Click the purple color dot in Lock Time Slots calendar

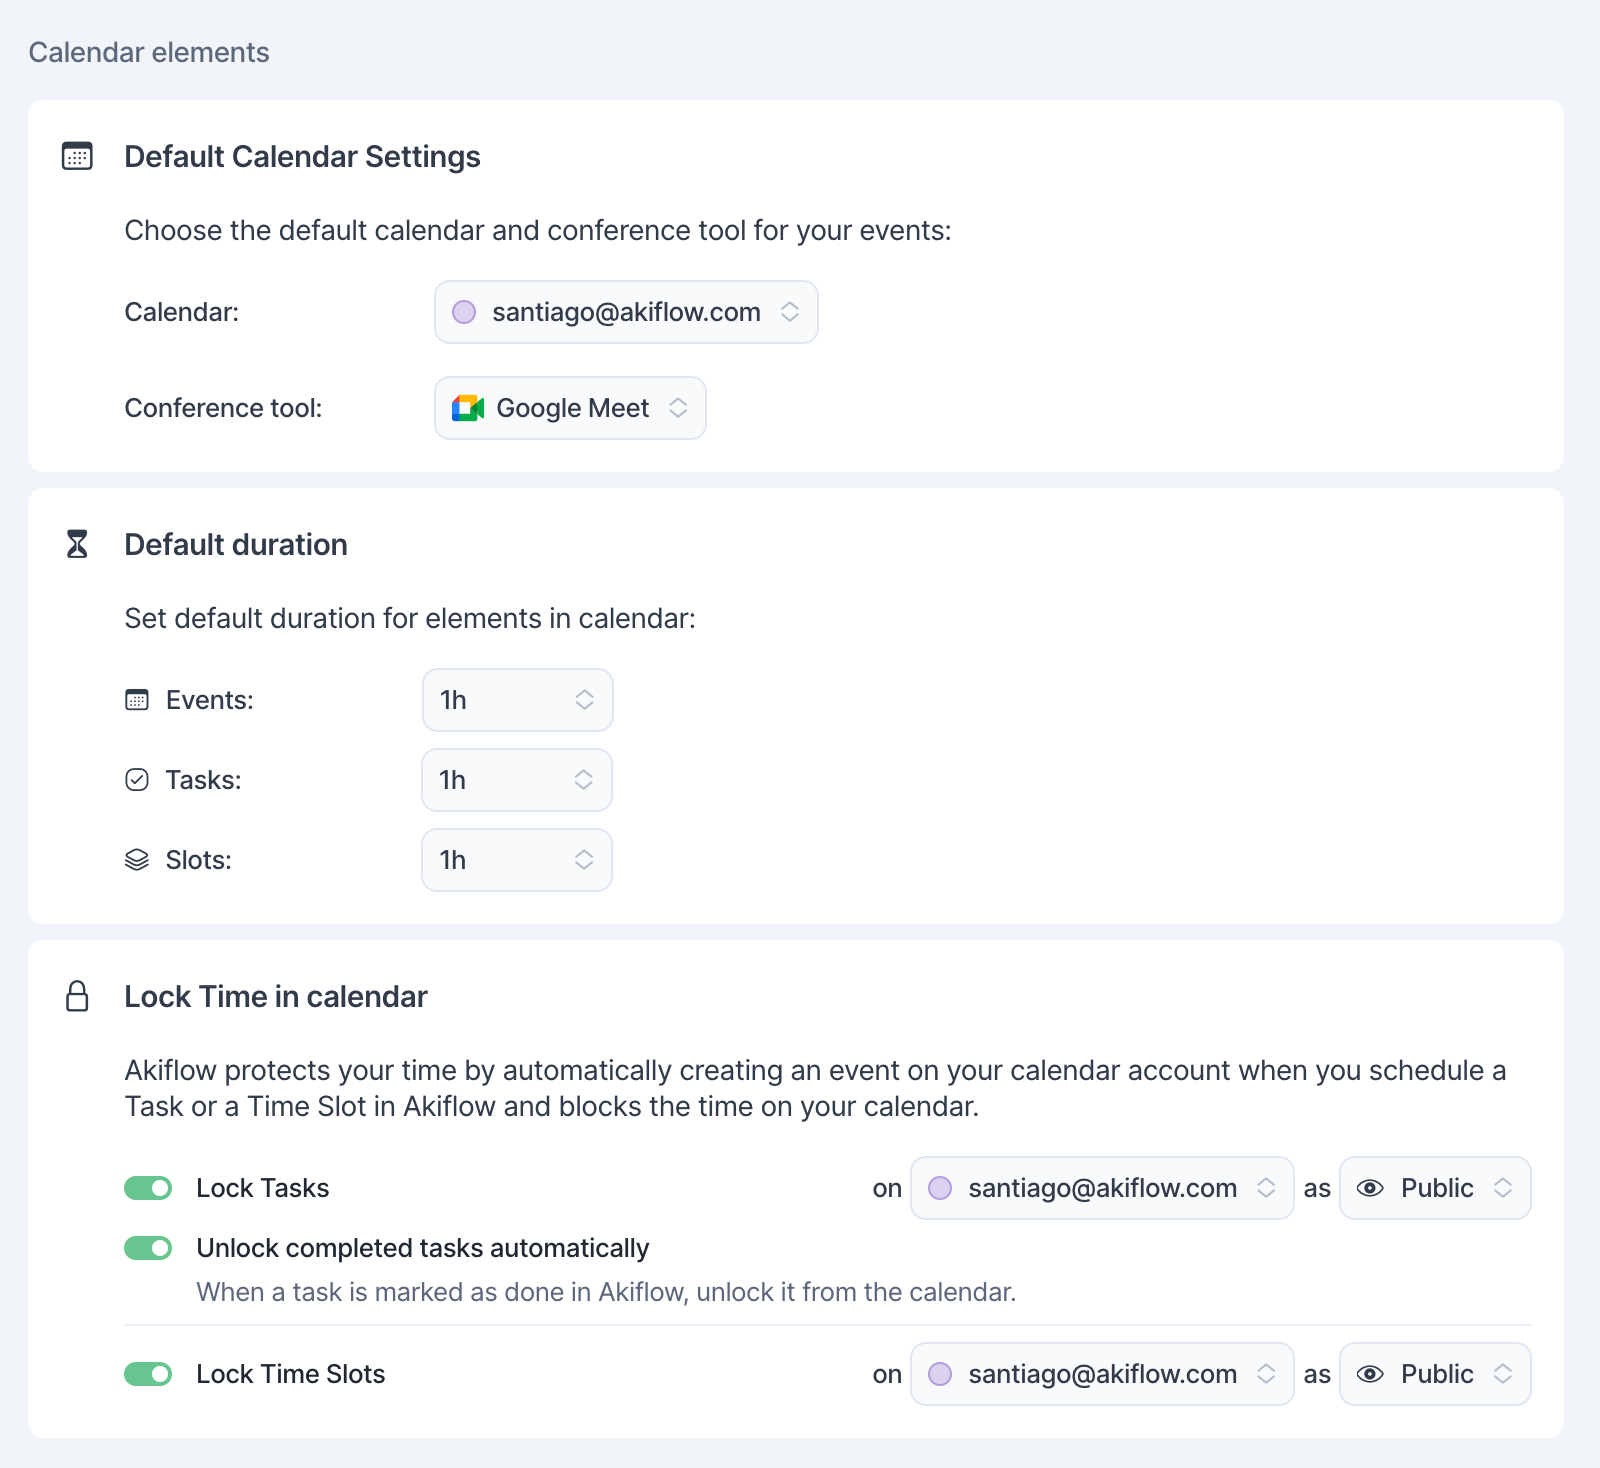tap(940, 1374)
